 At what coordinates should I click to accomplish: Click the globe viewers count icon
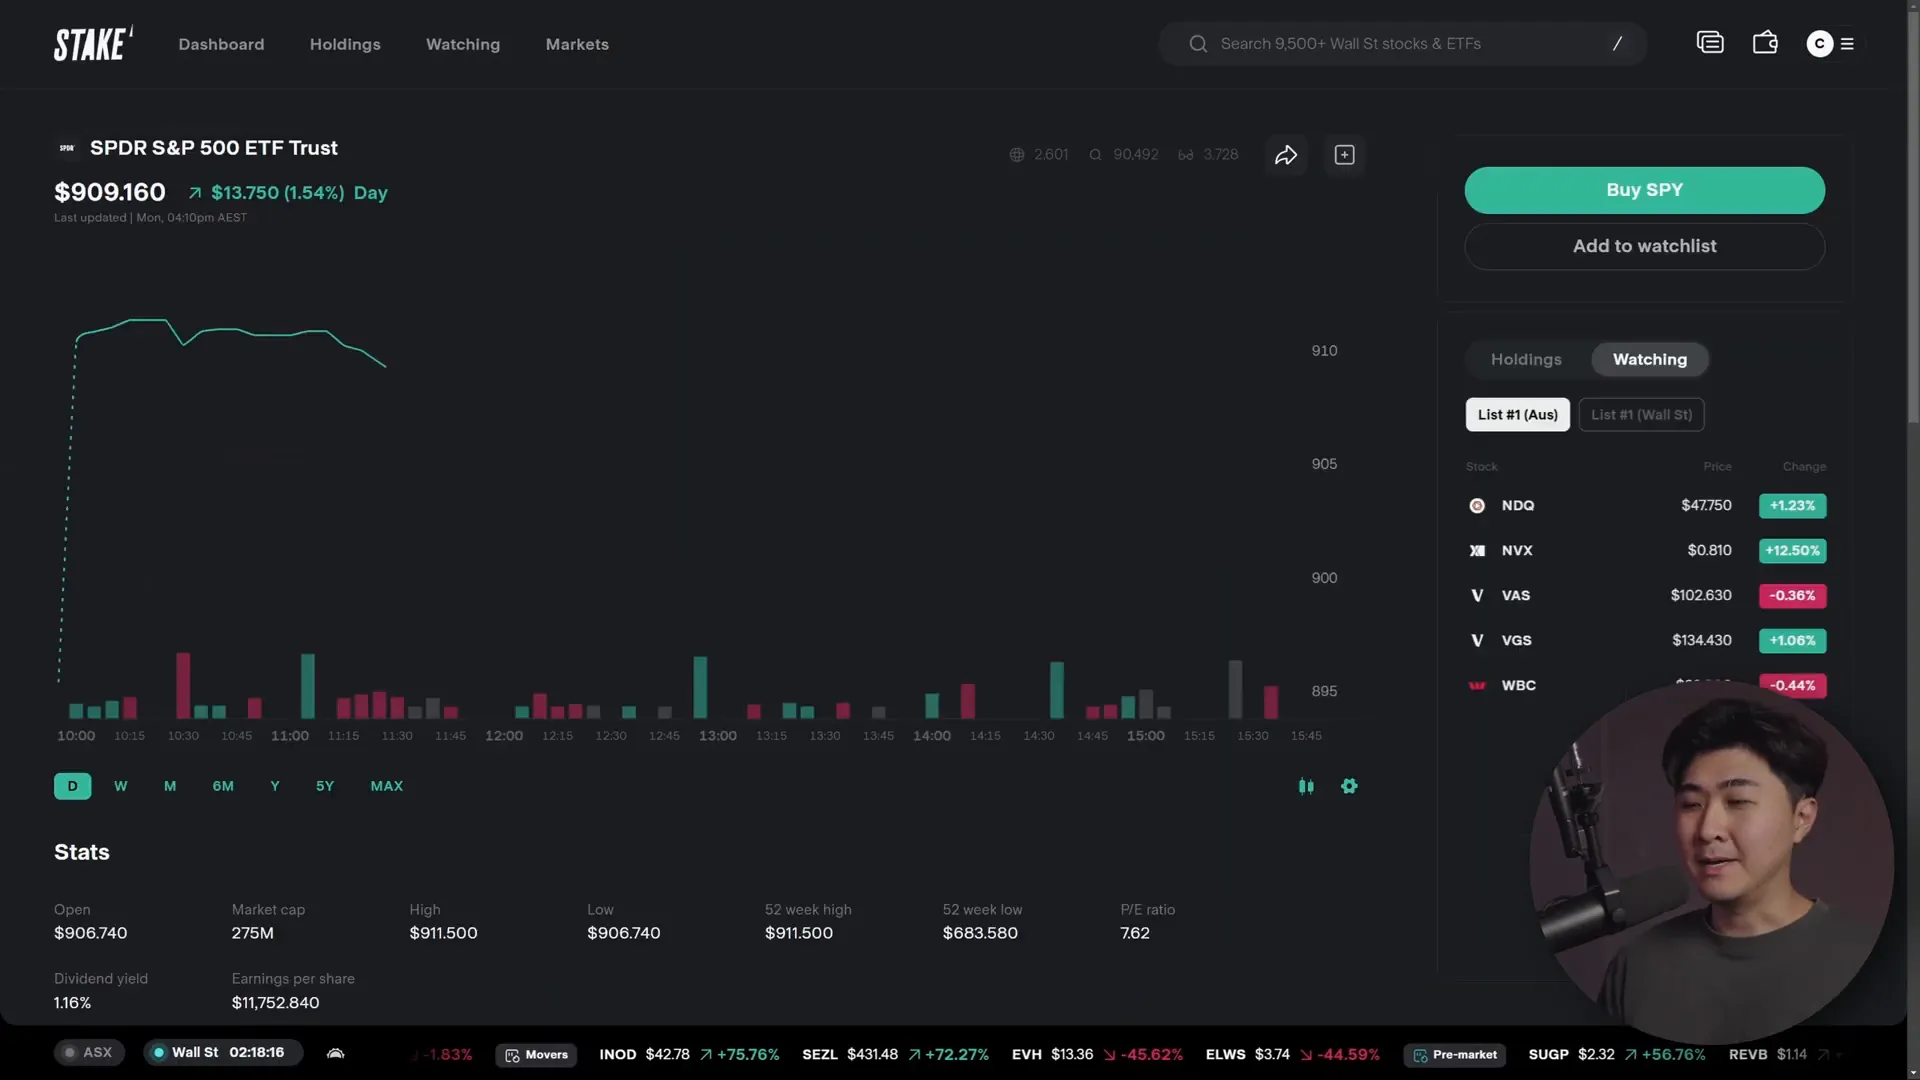point(1017,155)
